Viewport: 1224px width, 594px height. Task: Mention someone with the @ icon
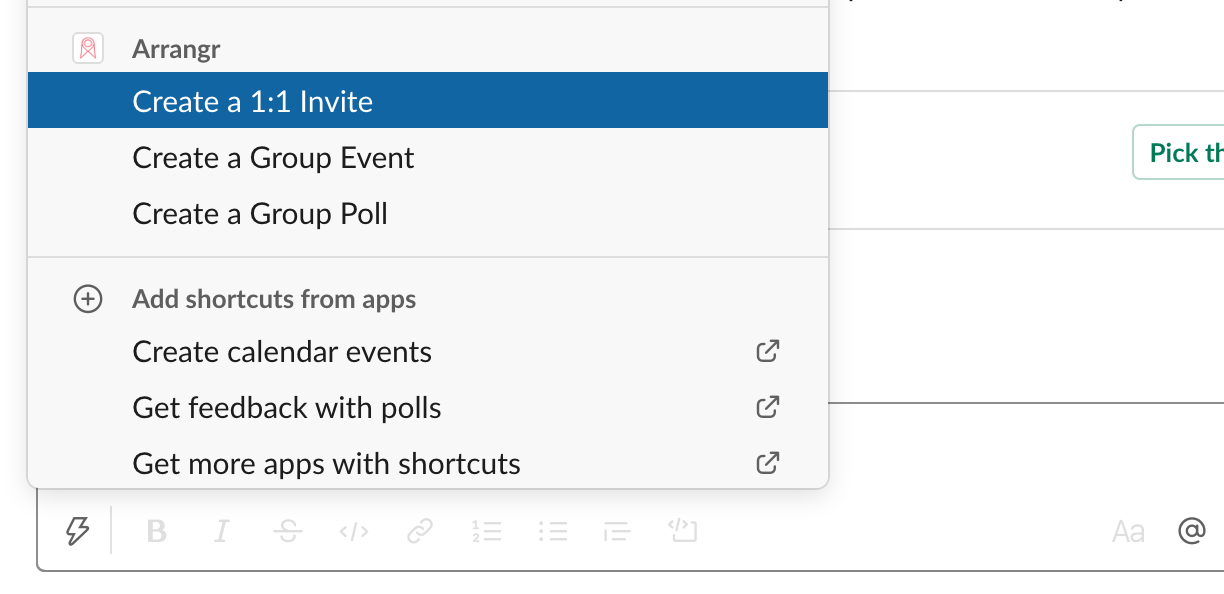tap(1191, 531)
